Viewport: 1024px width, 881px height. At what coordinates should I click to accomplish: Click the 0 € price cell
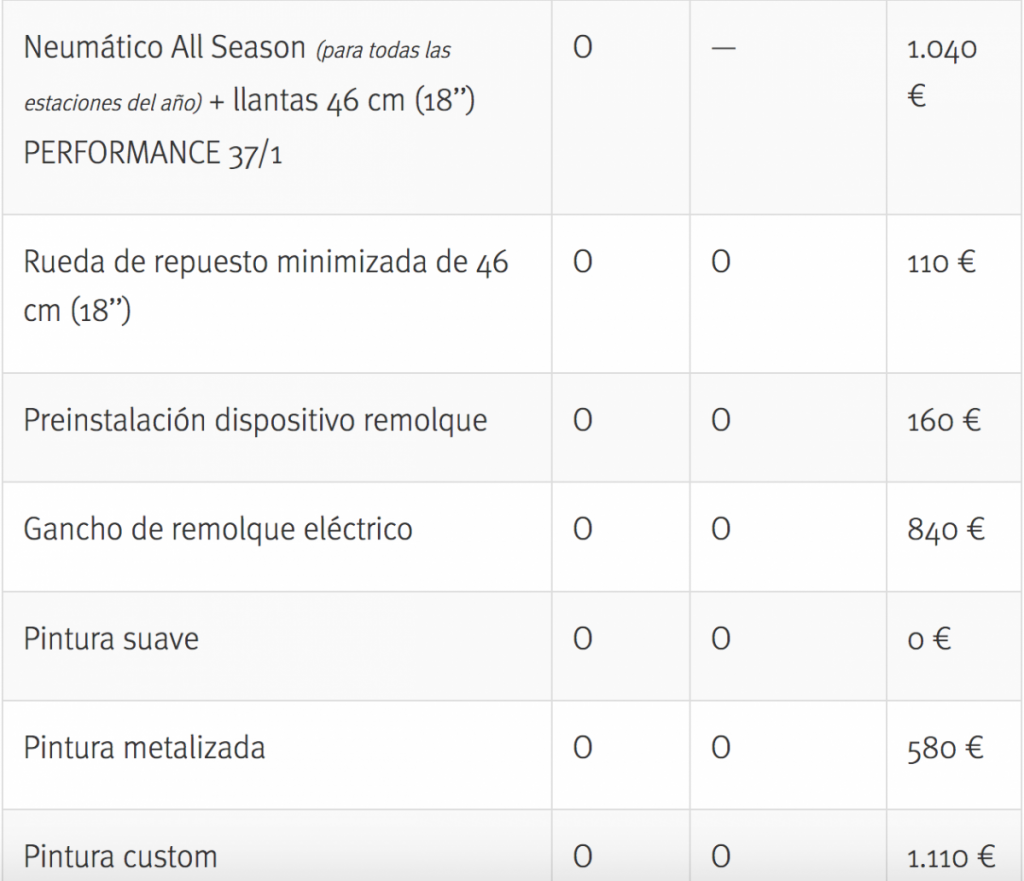pyautogui.click(x=928, y=639)
